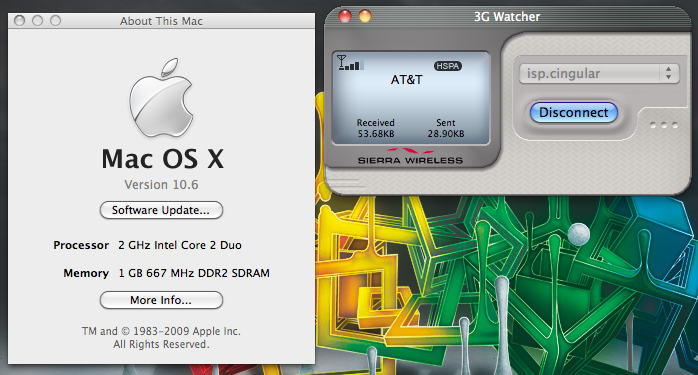Image resolution: width=698 pixels, height=375 pixels.
Task: Click the memory value 1 GB 667 MHz DDR2 SDRAM
Action: tap(194, 273)
